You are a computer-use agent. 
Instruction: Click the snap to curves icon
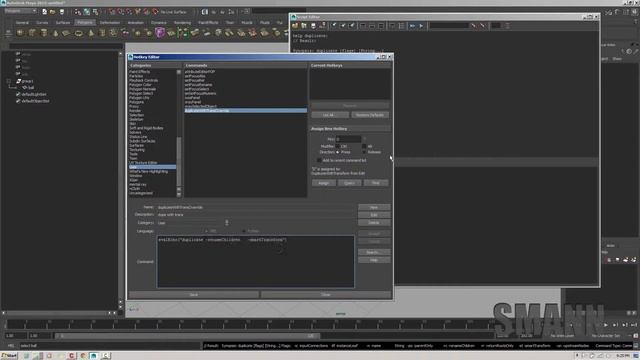point(121,12)
